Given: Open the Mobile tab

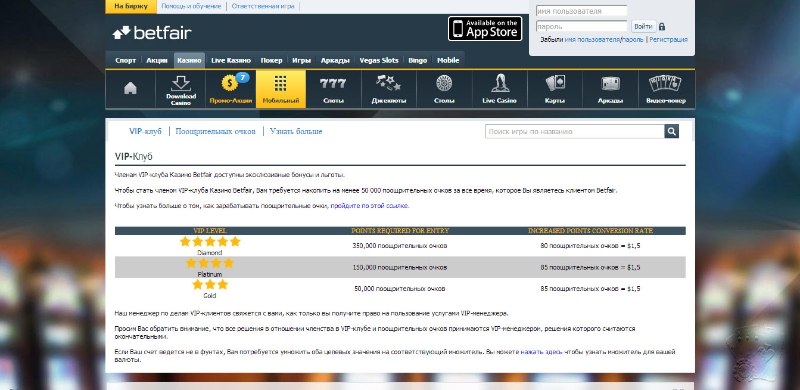Looking at the screenshot, I should pos(448,60).
